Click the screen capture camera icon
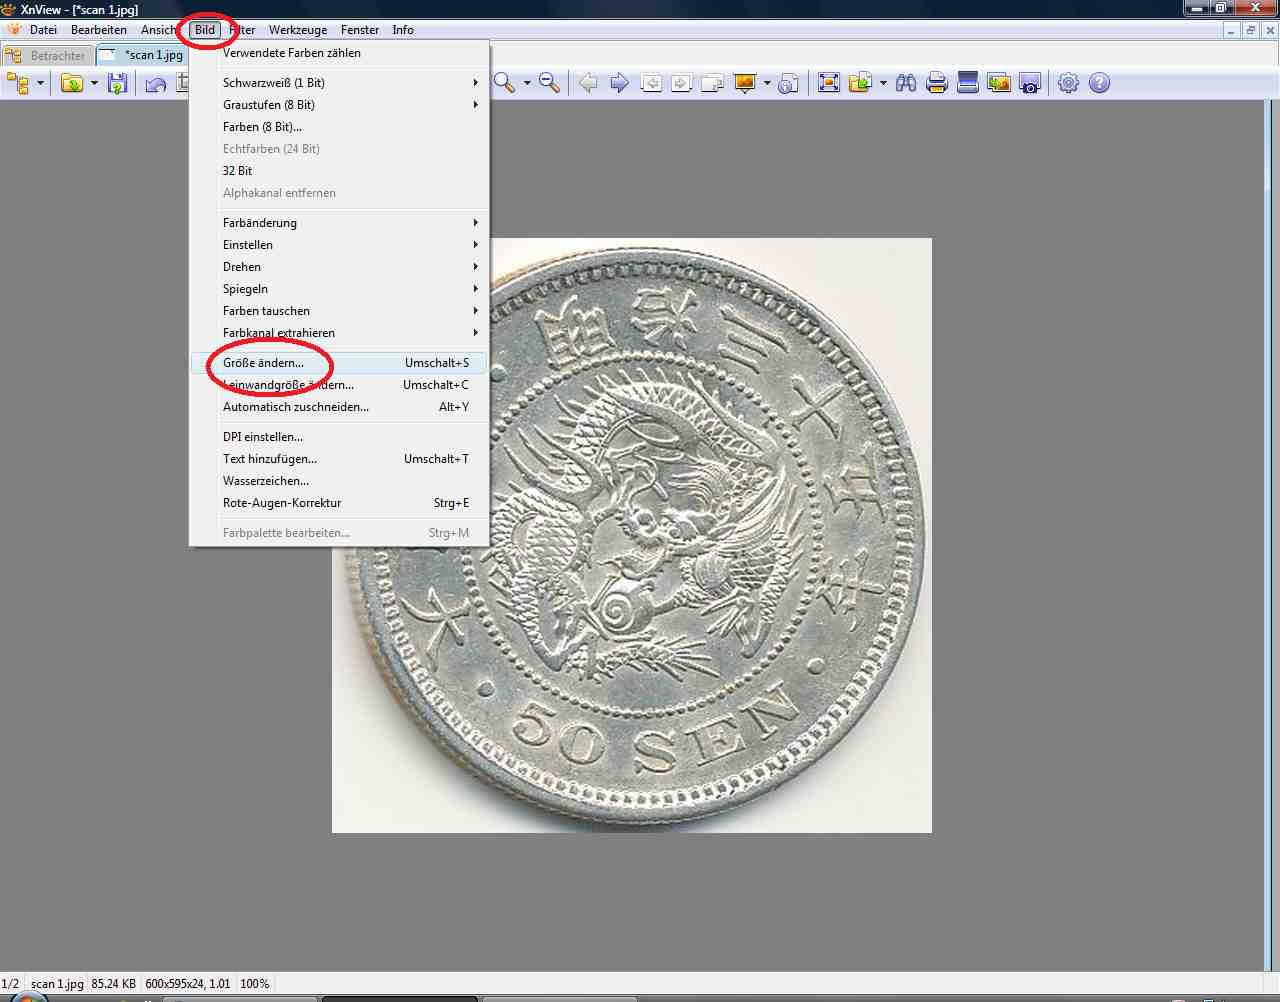This screenshot has height=1002, width=1280. [1030, 83]
